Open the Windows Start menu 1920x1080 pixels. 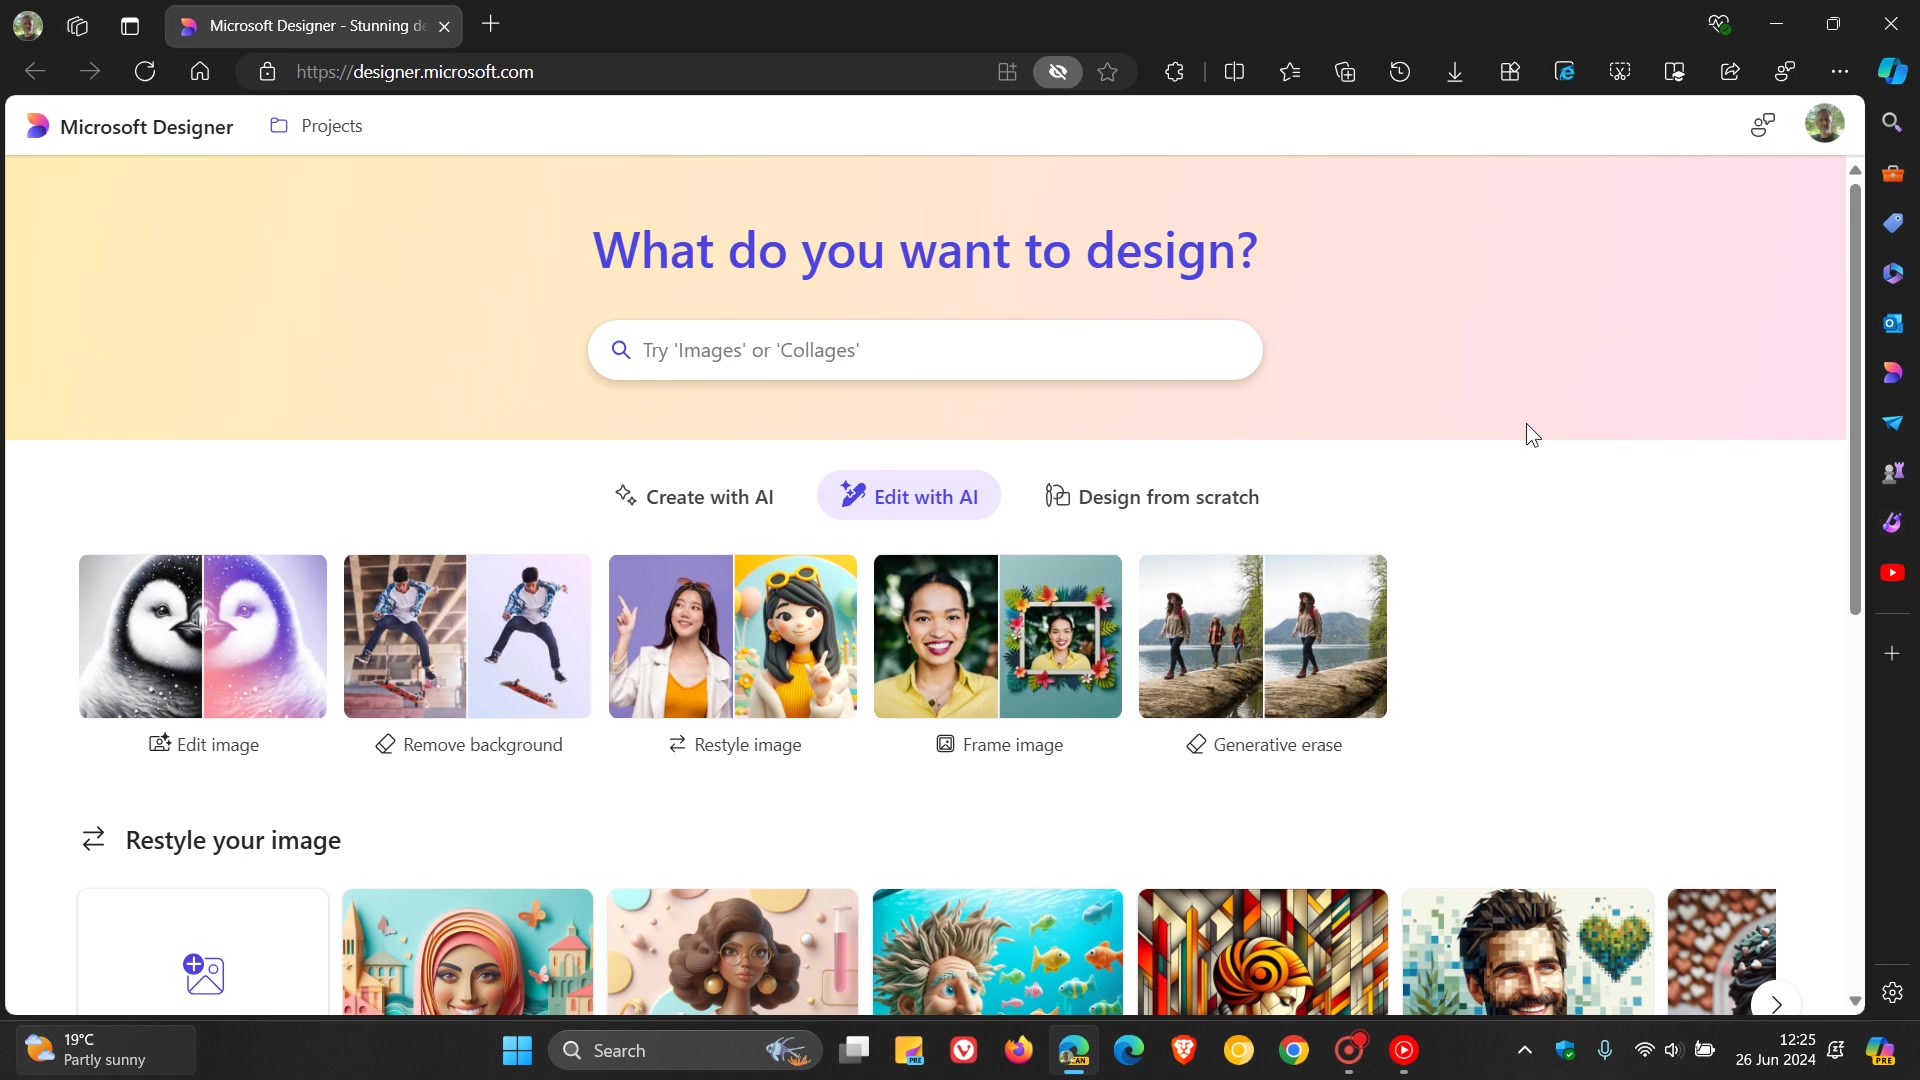tap(517, 1050)
